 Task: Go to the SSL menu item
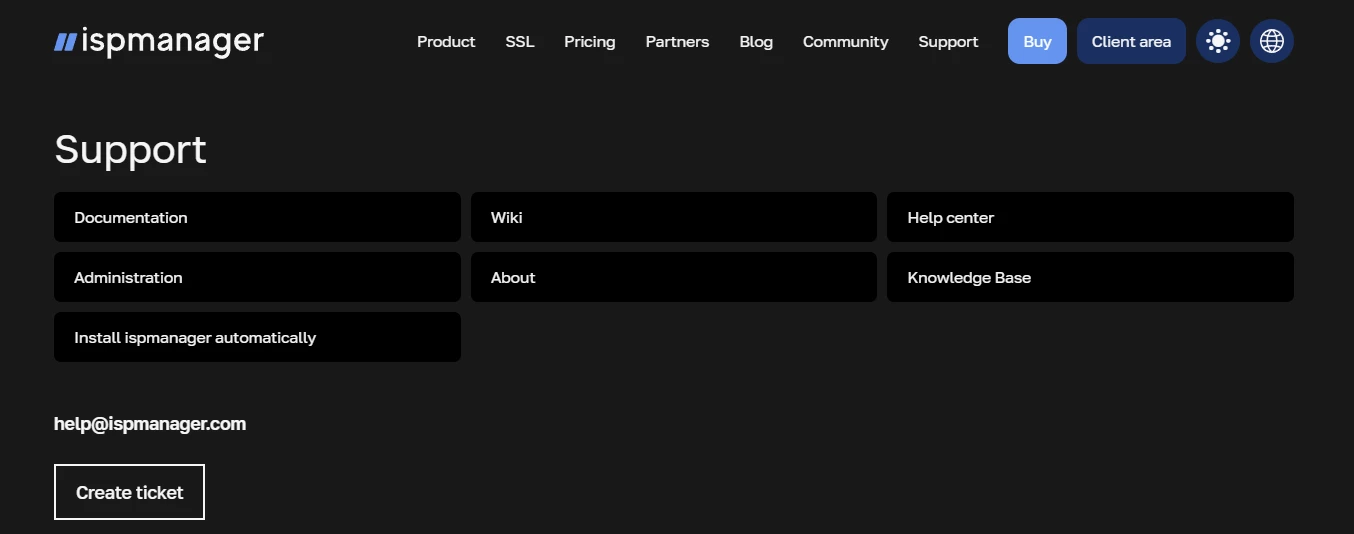[x=520, y=42]
